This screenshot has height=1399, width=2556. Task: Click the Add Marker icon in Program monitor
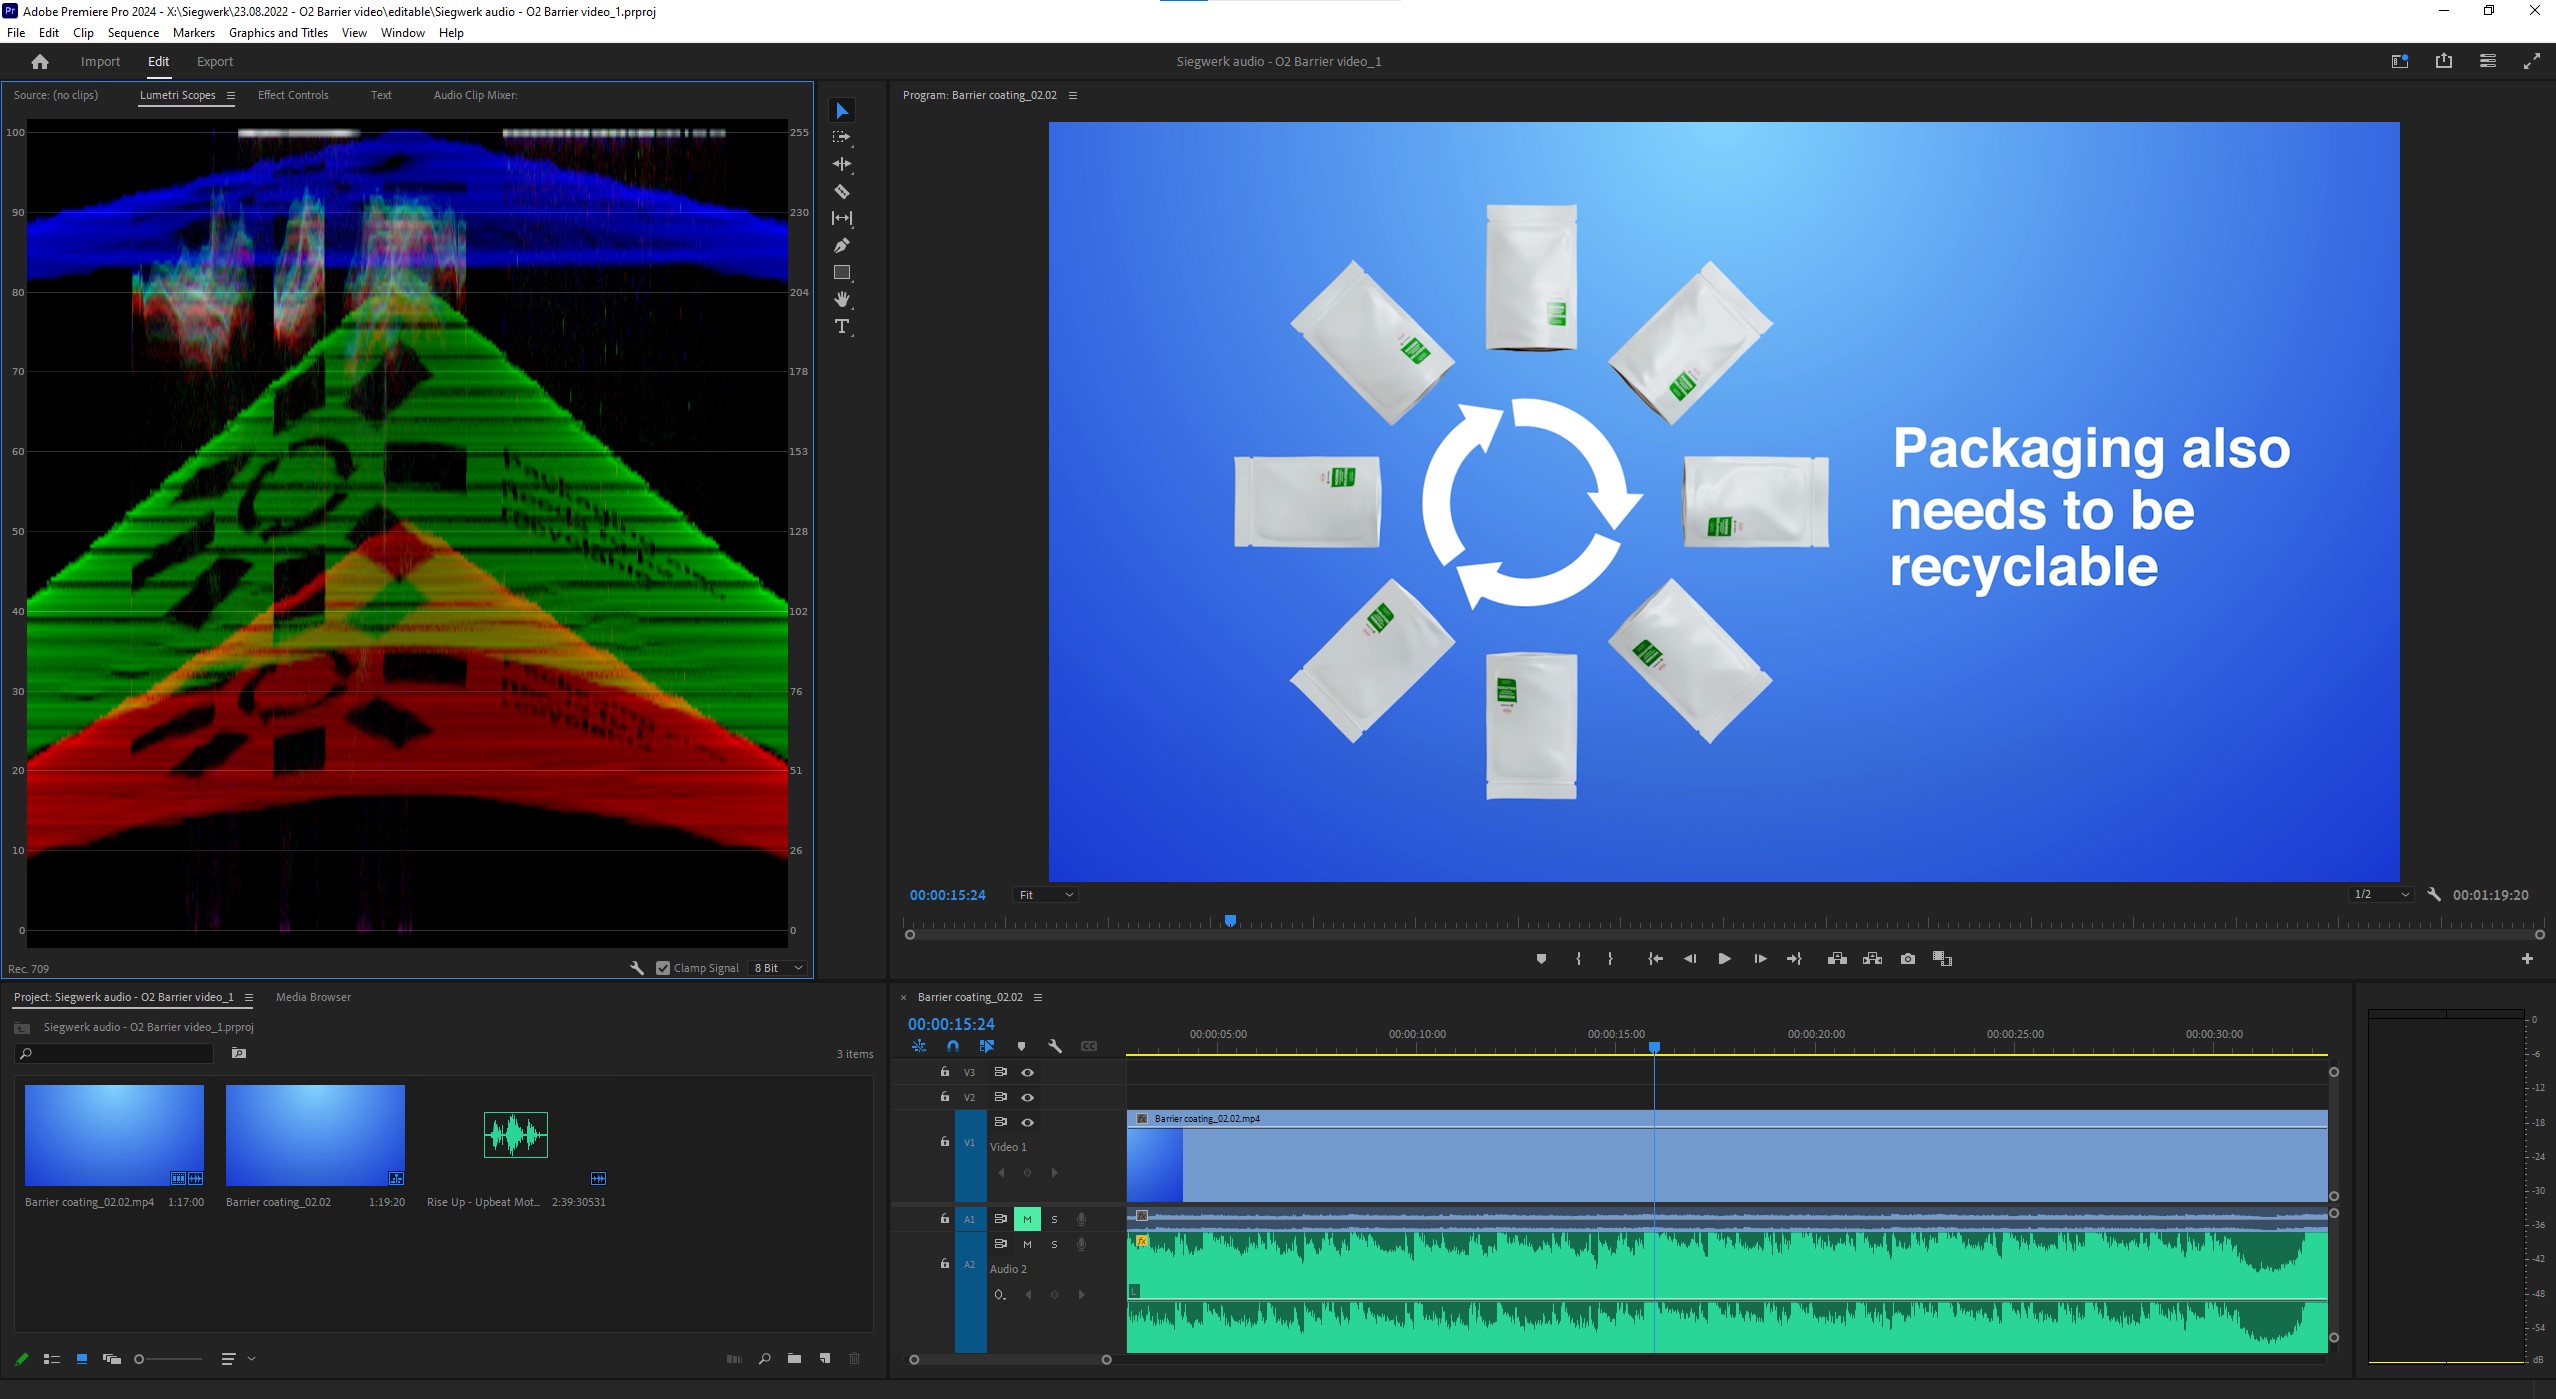click(1541, 958)
